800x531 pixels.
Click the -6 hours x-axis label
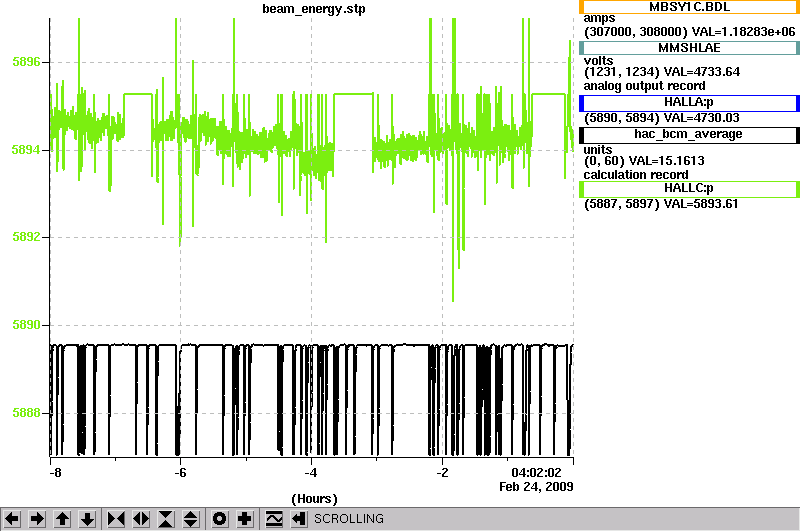[180, 473]
